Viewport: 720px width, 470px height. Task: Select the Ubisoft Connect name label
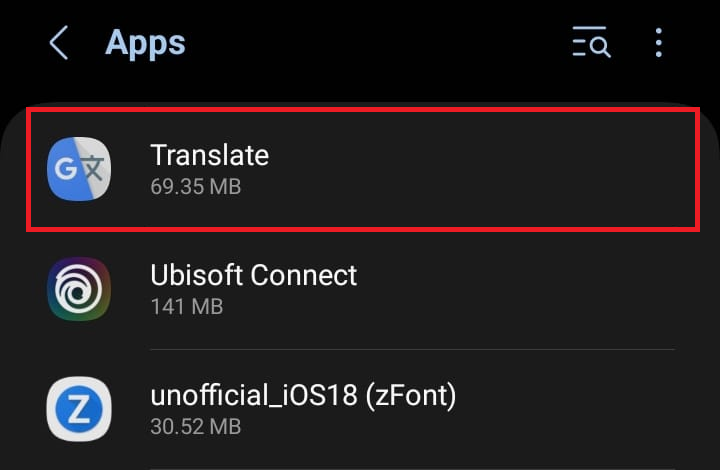[x=253, y=275]
